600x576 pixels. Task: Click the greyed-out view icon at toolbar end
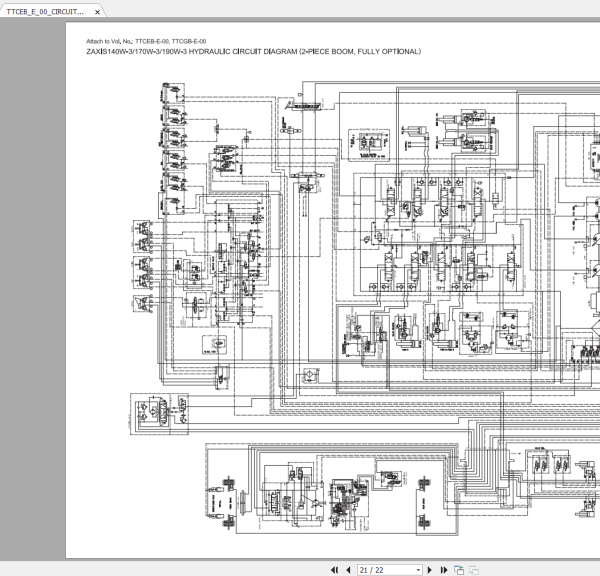pos(475,569)
